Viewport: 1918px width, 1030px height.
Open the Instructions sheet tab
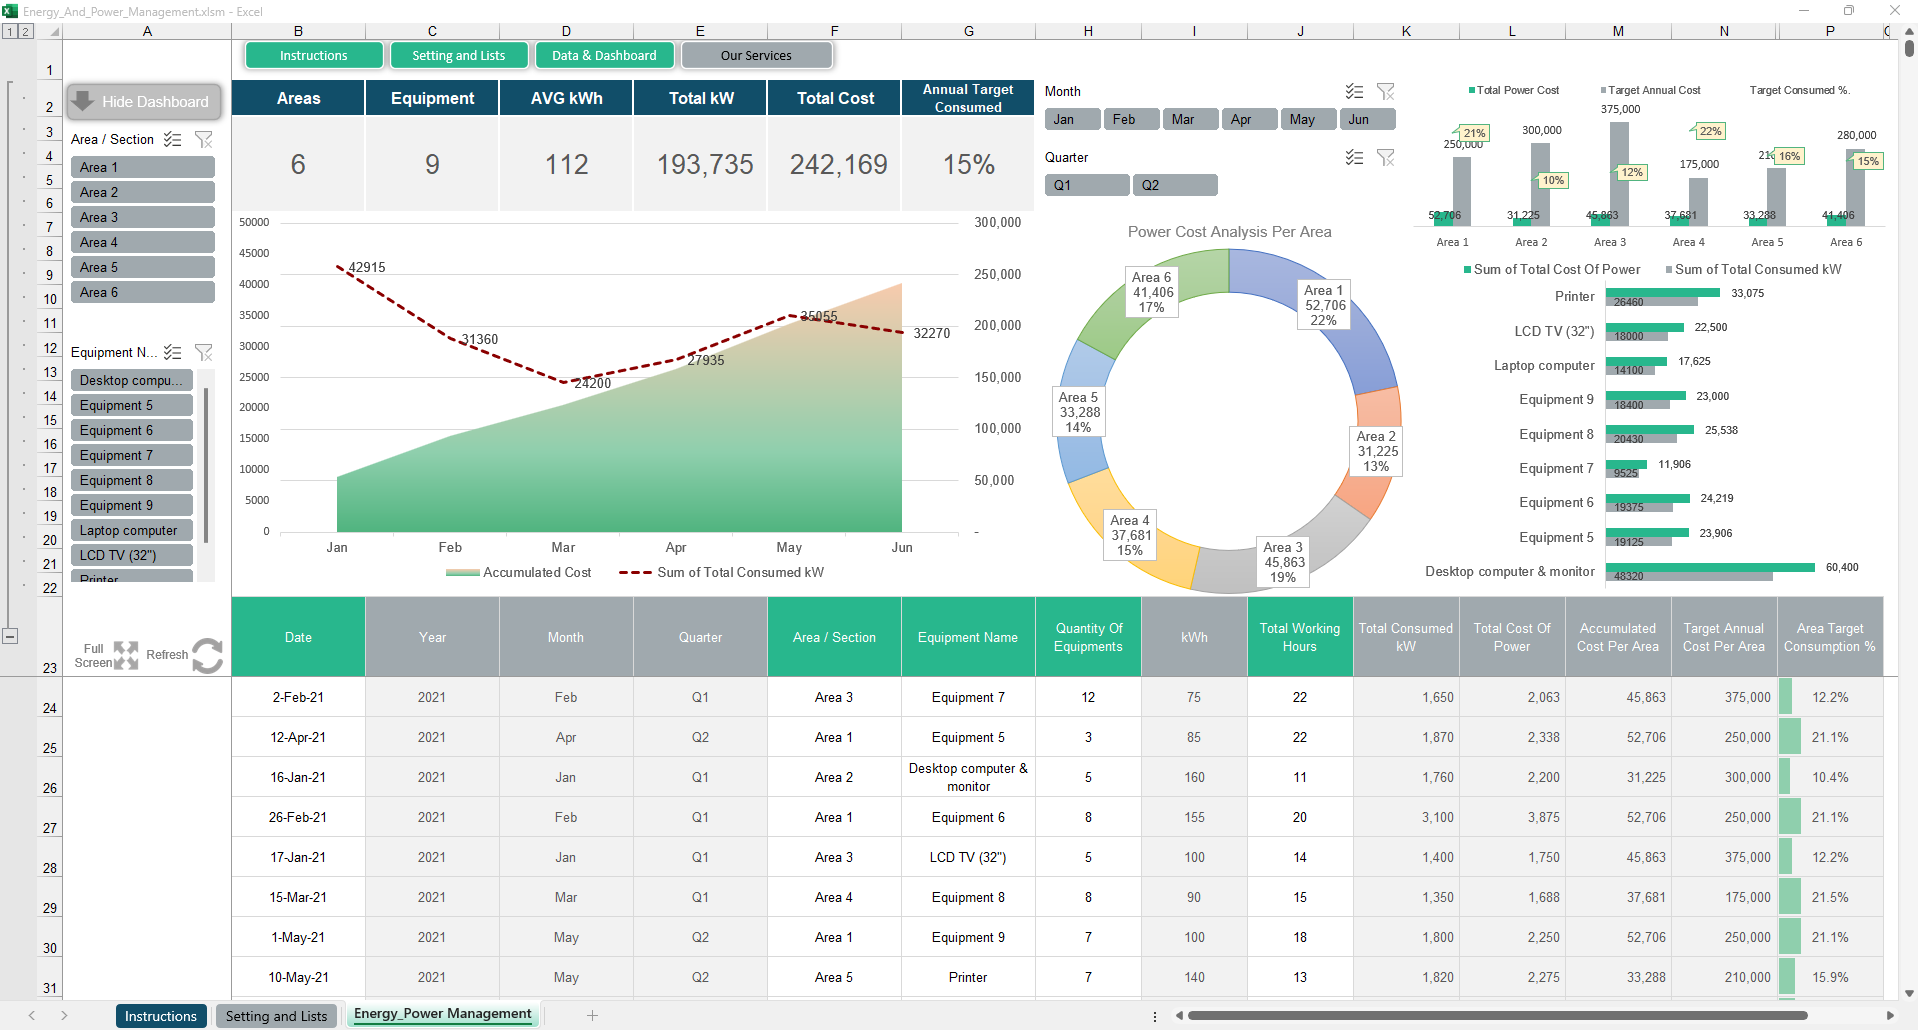point(161,1016)
